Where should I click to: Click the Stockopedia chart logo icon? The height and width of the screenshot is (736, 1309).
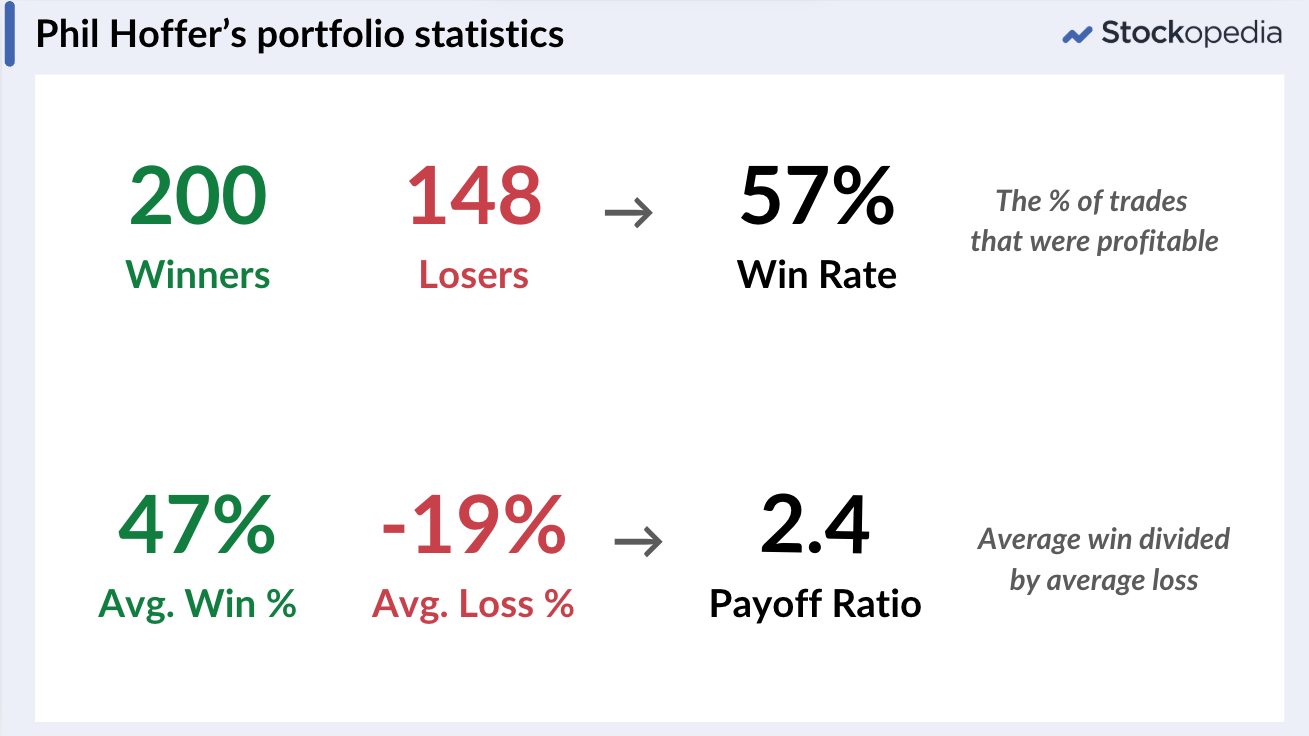click(x=1077, y=35)
